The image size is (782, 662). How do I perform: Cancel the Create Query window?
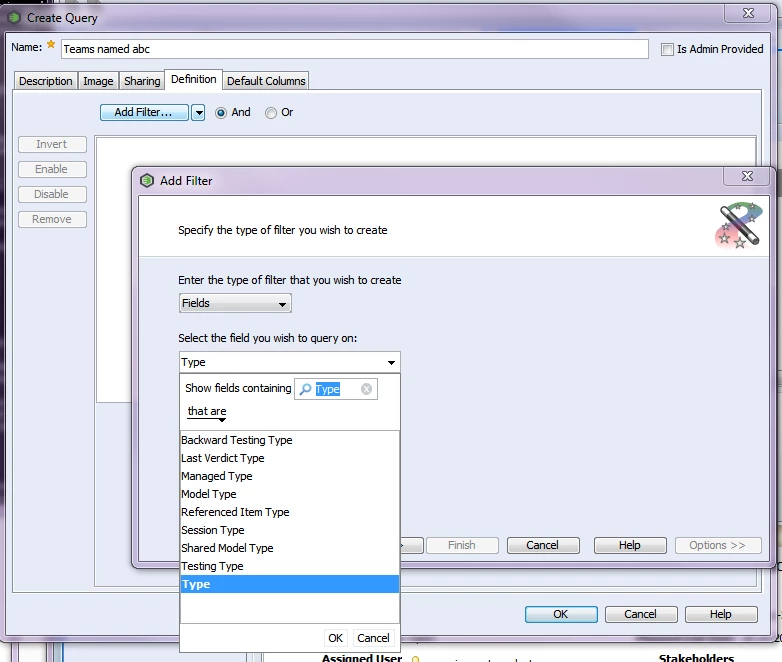pos(641,614)
